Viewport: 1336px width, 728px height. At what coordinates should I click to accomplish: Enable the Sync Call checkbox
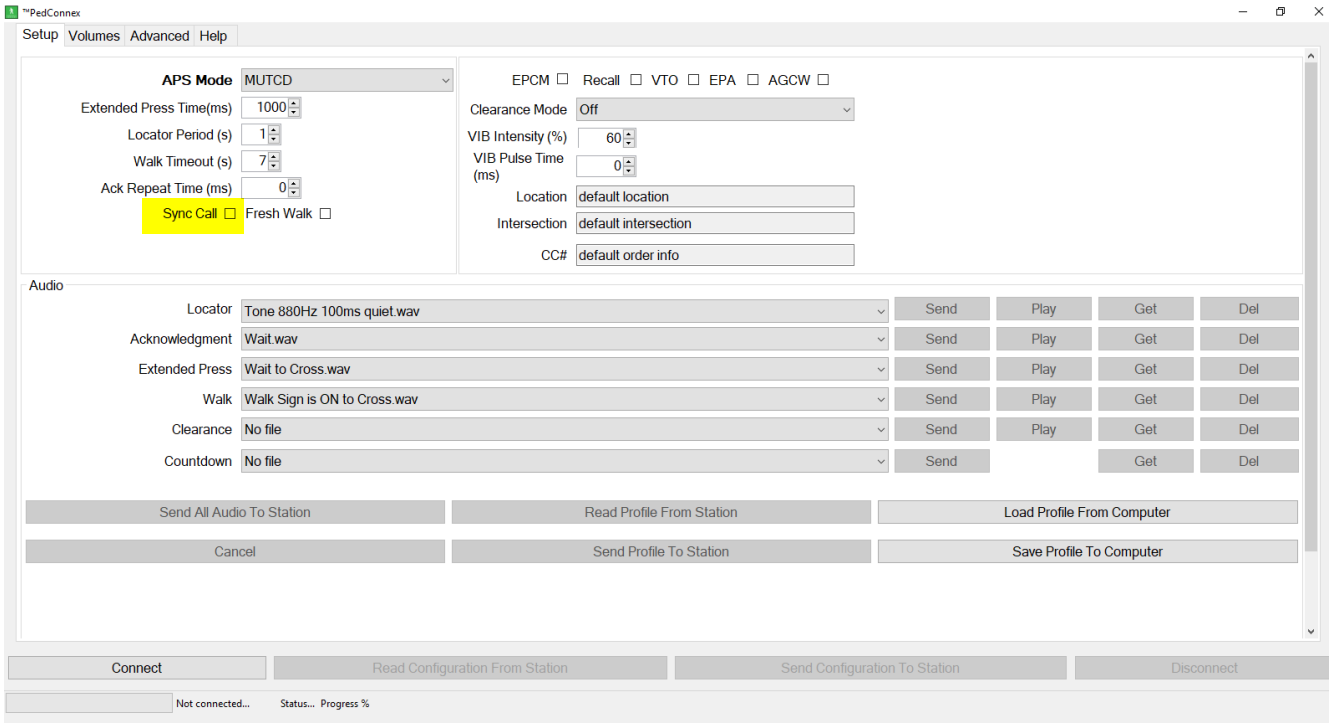(230, 214)
